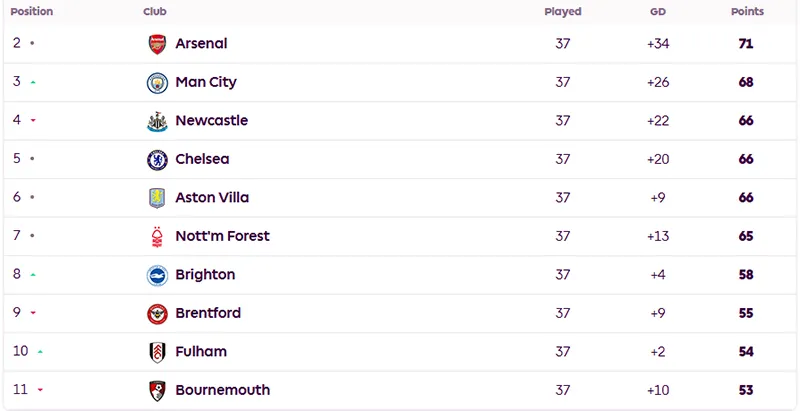Open the Arsenal club name link
The width and height of the screenshot is (800, 411).
pos(201,43)
